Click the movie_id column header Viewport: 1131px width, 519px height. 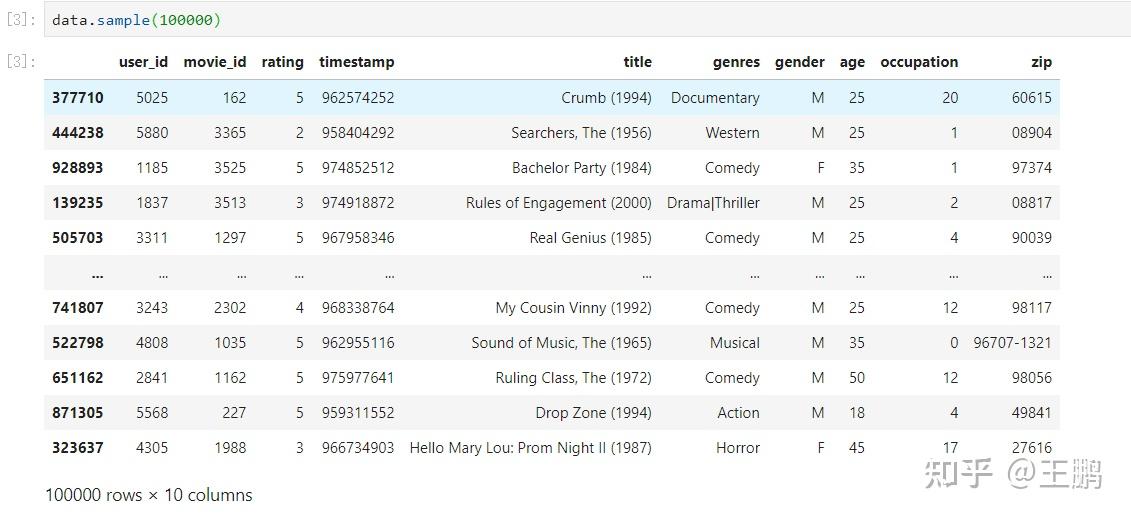point(214,62)
